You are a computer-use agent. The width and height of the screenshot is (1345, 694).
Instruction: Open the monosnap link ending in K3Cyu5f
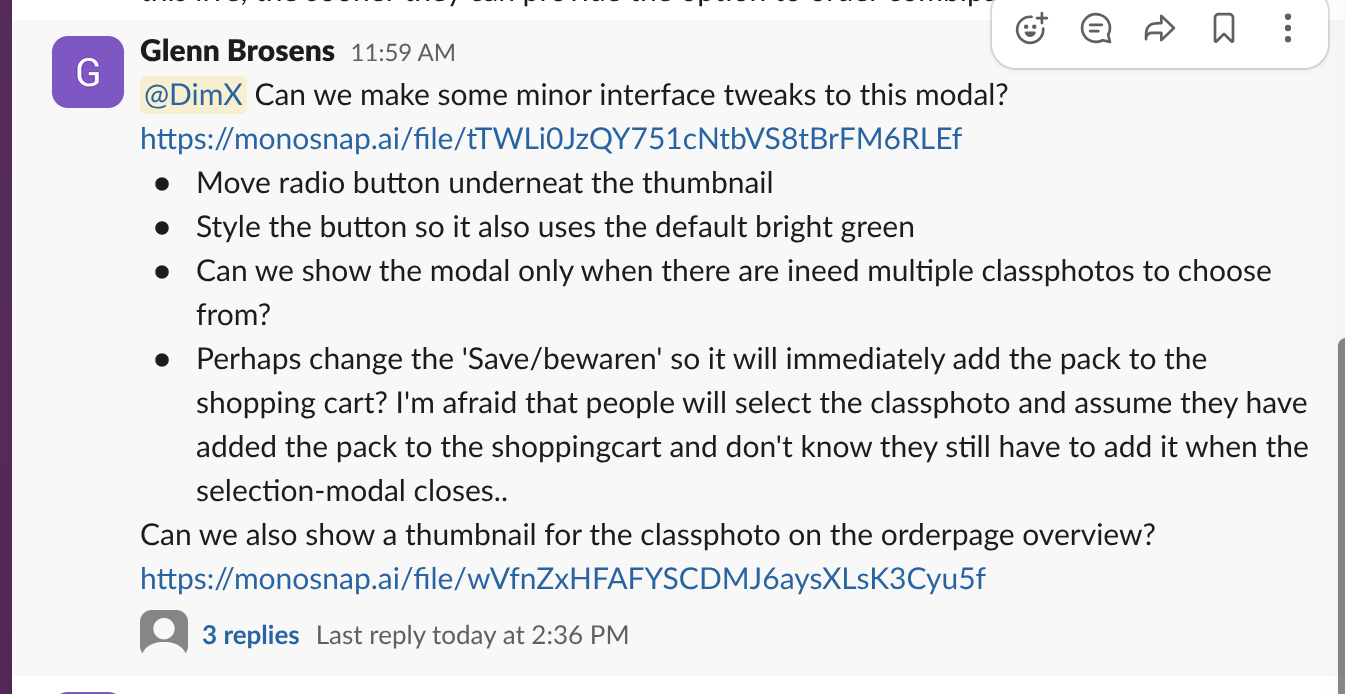tap(563, 578)
